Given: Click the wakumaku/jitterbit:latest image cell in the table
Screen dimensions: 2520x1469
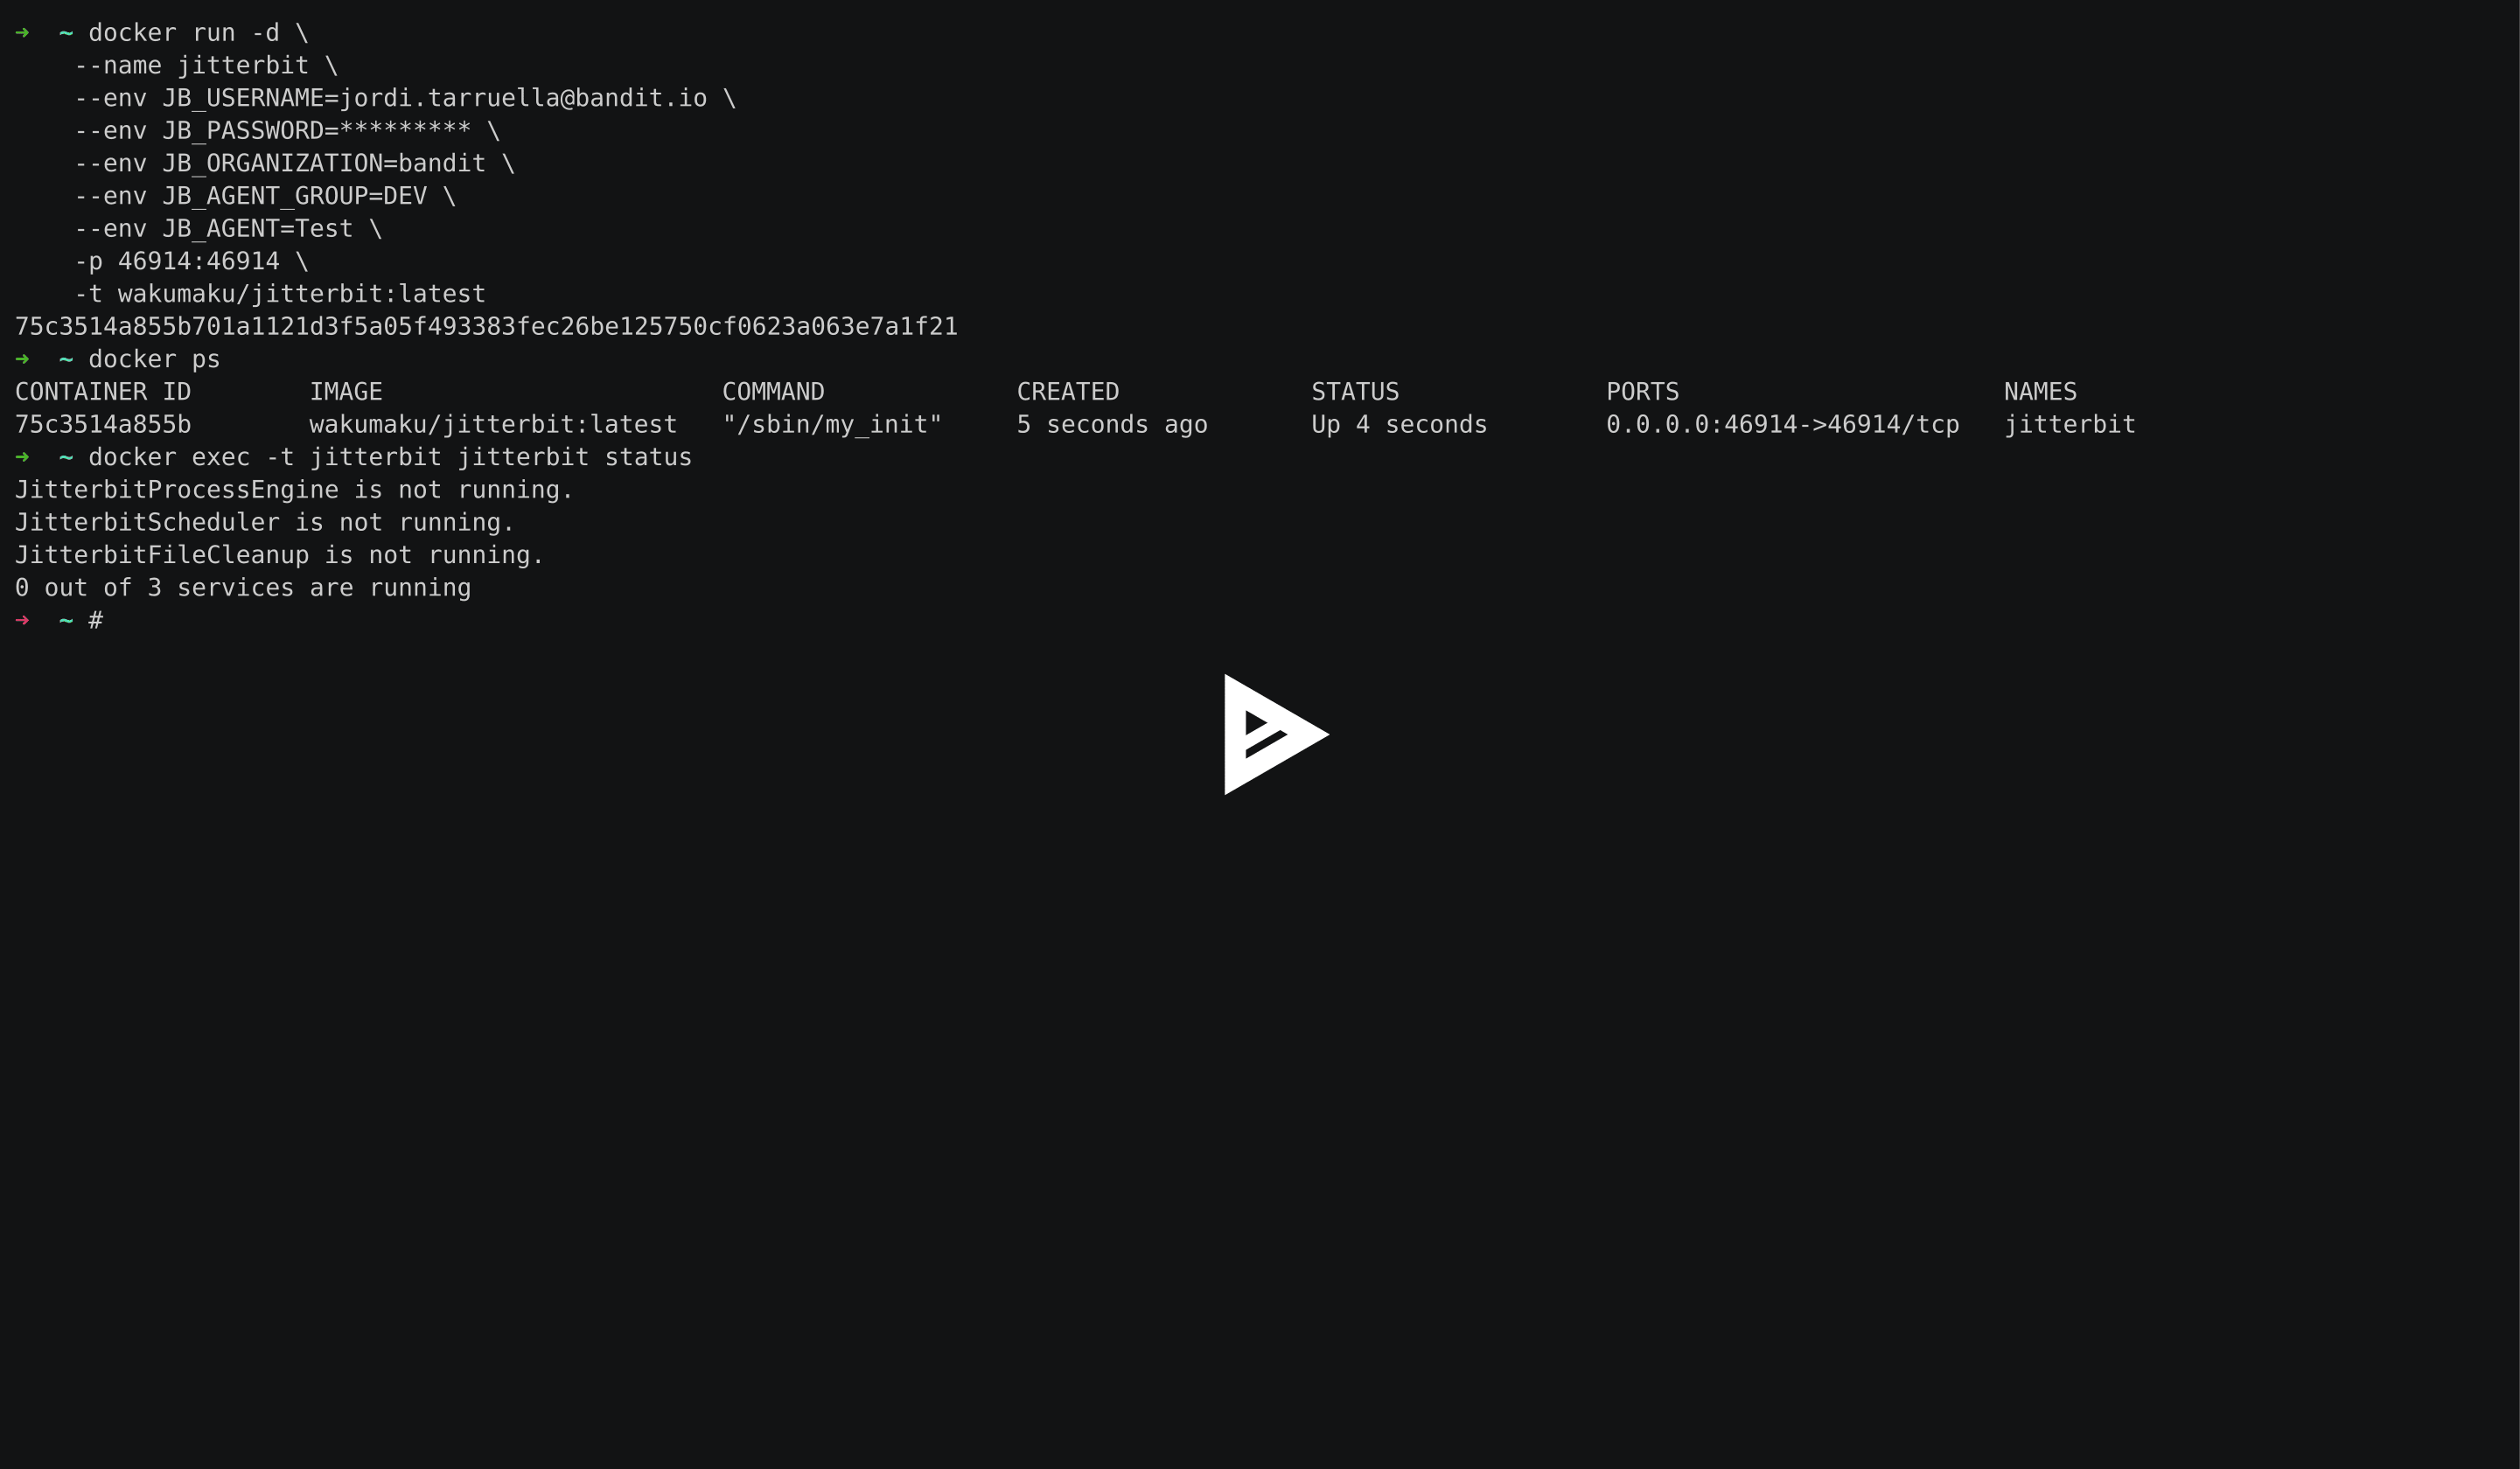Looking at the screenshot, I should tap(493, 425).
